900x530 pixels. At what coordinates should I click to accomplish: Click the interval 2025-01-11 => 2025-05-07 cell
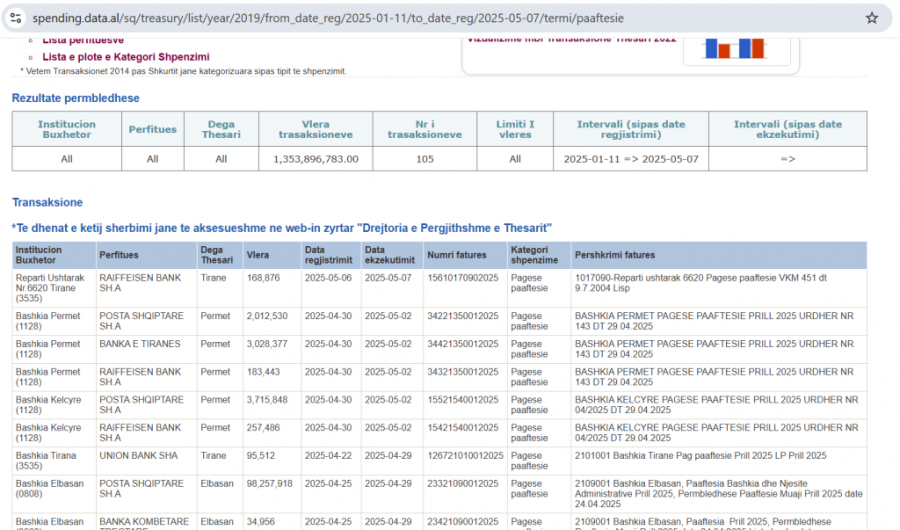point(631,159)
